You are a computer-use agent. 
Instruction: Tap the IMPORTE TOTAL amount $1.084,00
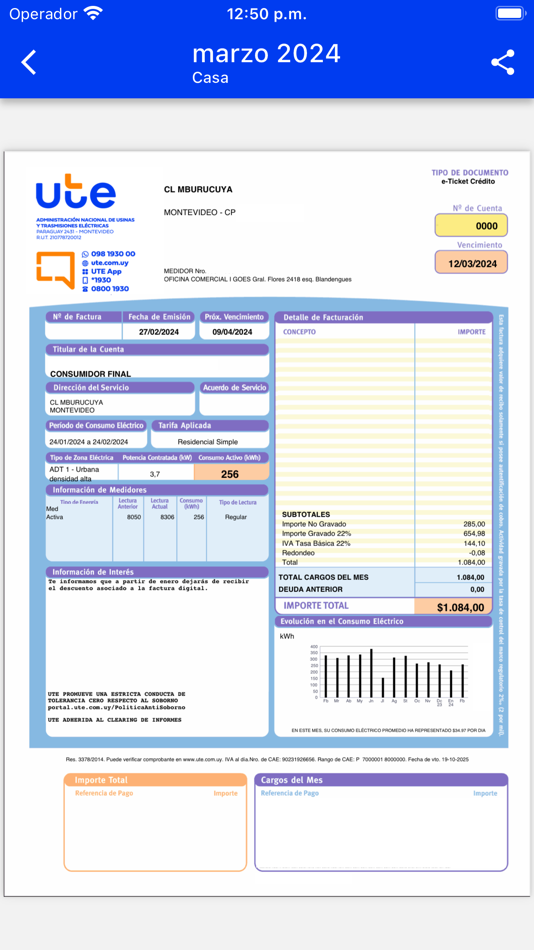(461, 607)
